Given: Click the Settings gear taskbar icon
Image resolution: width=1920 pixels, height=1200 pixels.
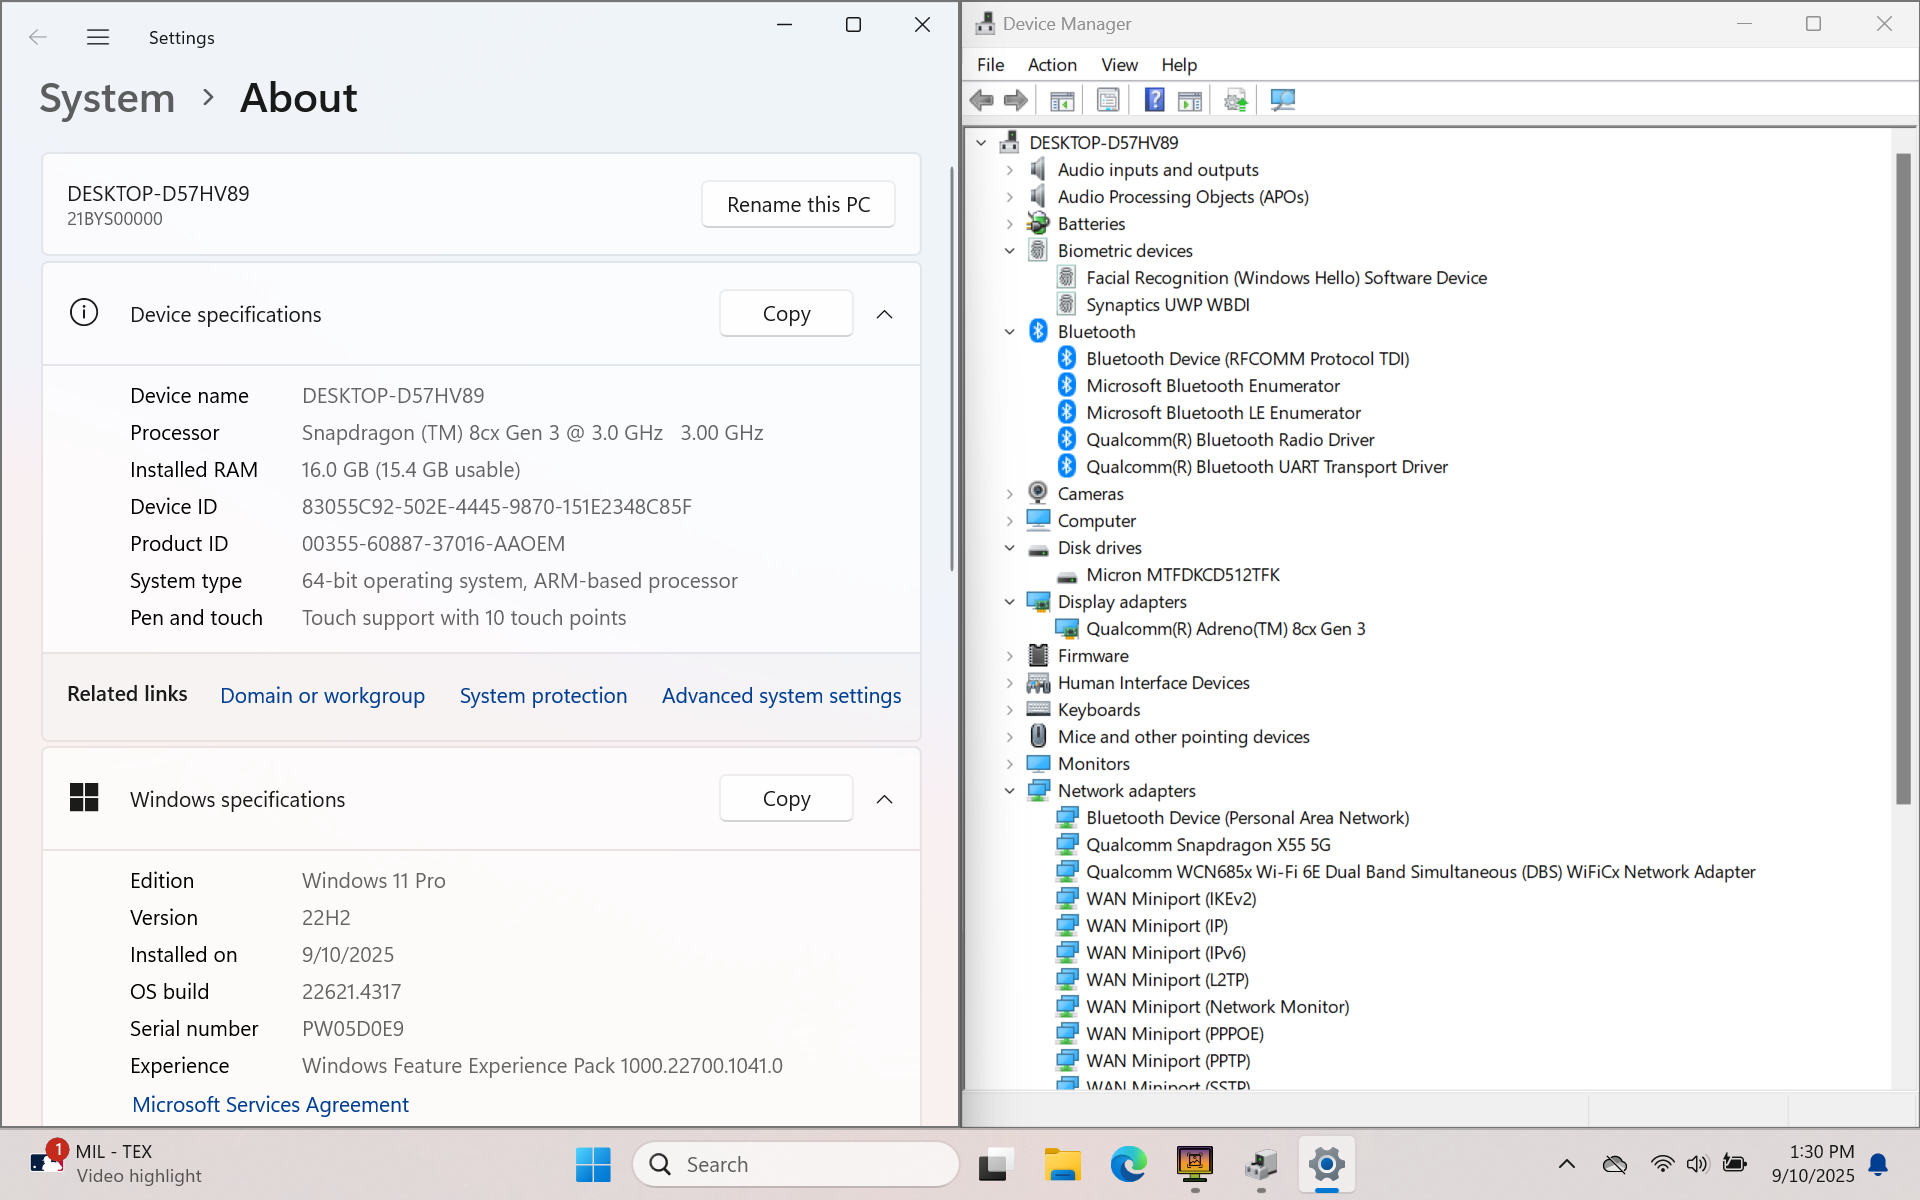Looking at the screenshot, I should (1327, 1164).
